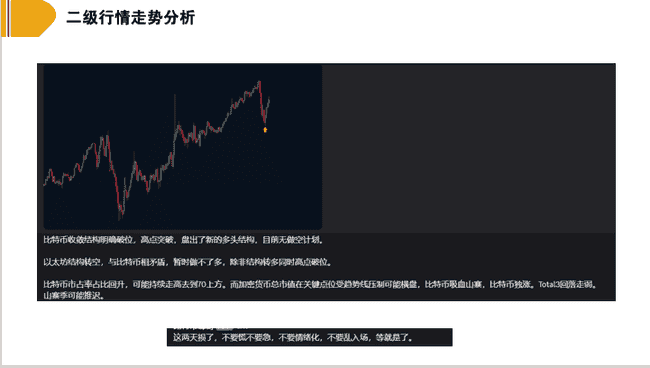650x368 pixels.
Task: Select paragraph starting 比特币市占率占比回升
Action: 320,290
